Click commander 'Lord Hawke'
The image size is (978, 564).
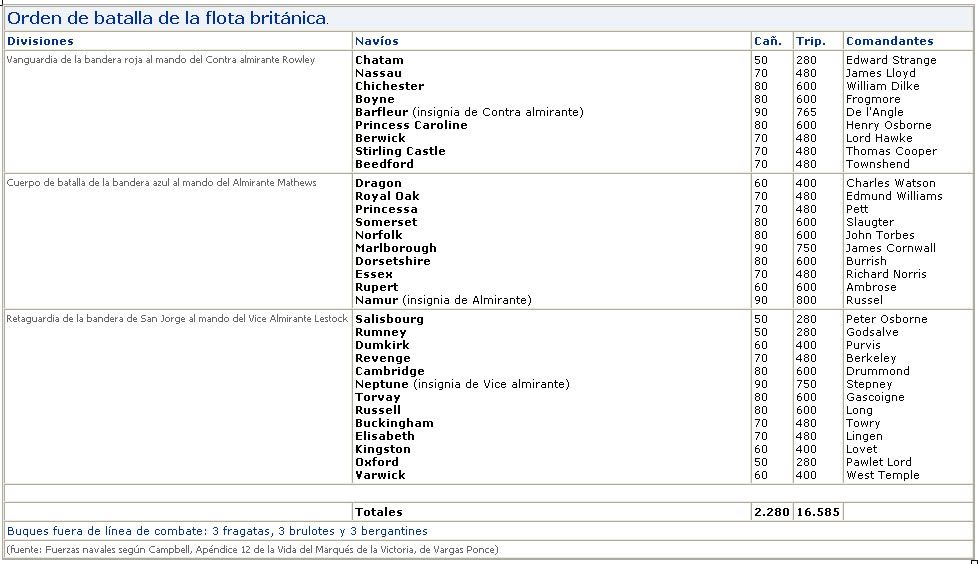pos(879,139)
